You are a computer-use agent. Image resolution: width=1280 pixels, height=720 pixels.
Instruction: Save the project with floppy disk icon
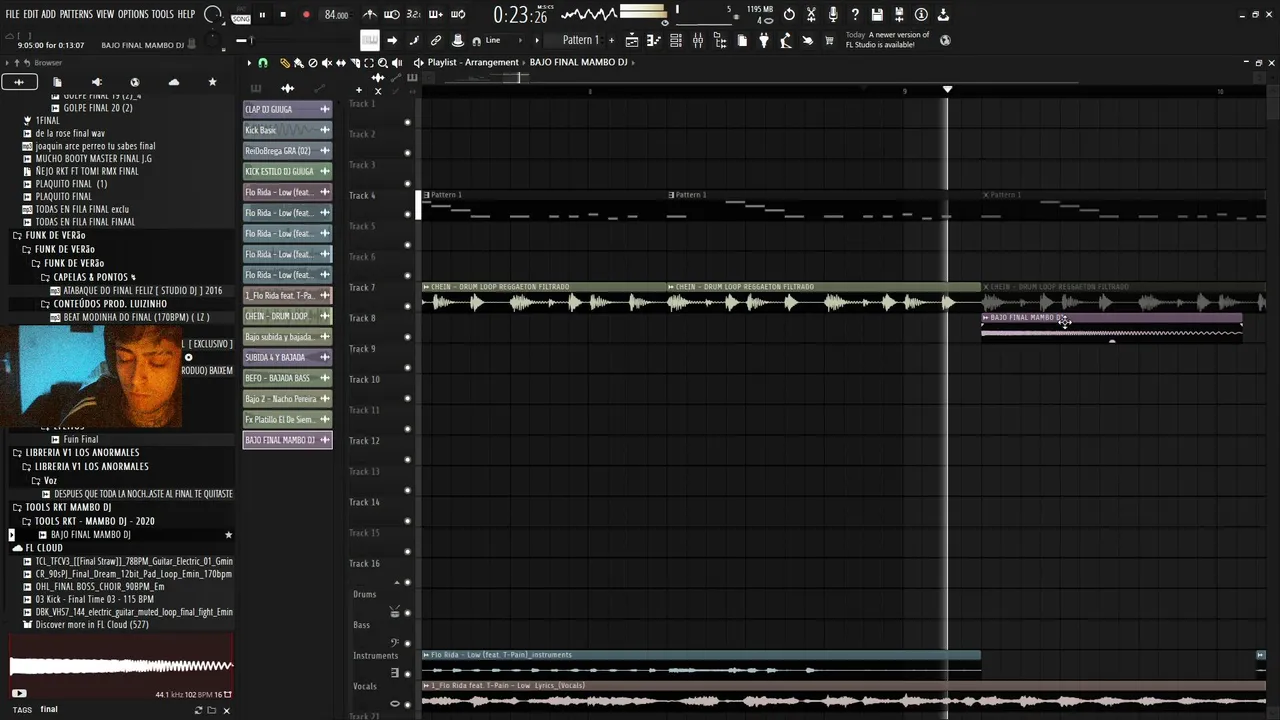pyautogui.click(x=877, y=15)
